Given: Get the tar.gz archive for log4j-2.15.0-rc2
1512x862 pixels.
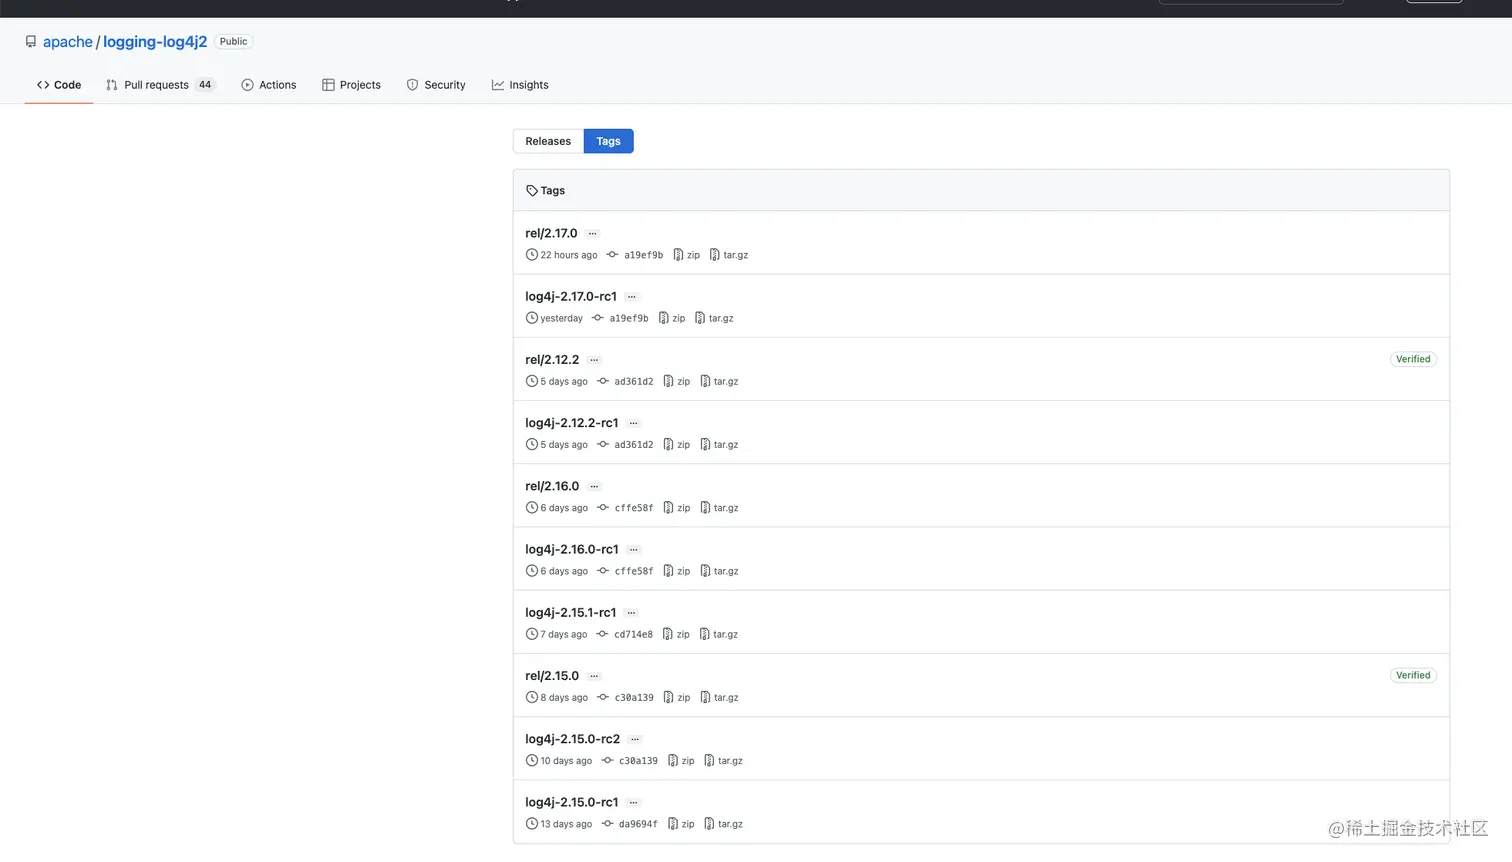Looking at the screenshot, I should 723,761.
